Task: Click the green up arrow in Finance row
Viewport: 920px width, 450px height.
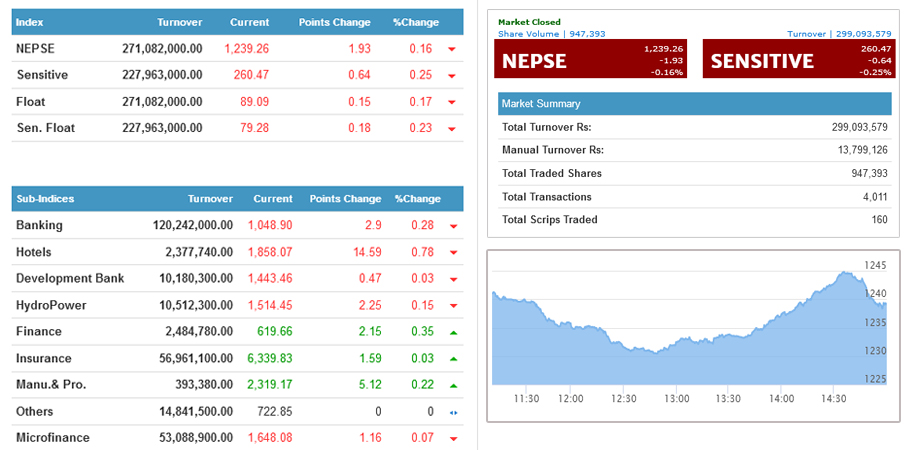Action: click(453, 333)
